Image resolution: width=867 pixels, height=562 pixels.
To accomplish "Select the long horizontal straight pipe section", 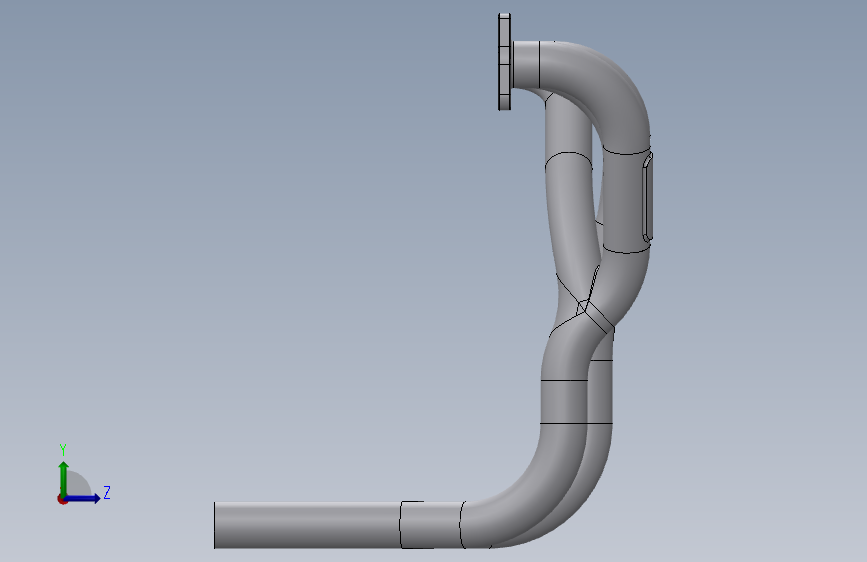I will 307,525.
